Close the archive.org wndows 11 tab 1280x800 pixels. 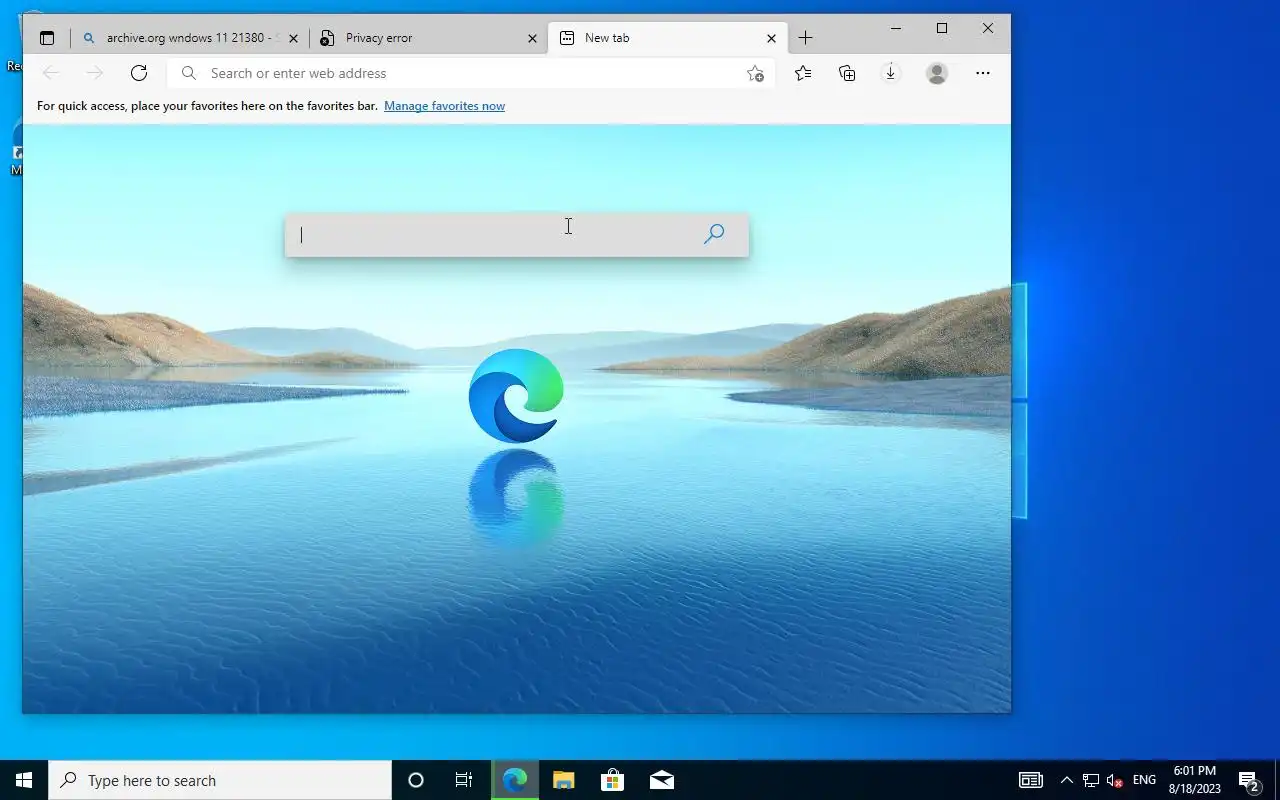pyautogui.click(x=293, y=38)
